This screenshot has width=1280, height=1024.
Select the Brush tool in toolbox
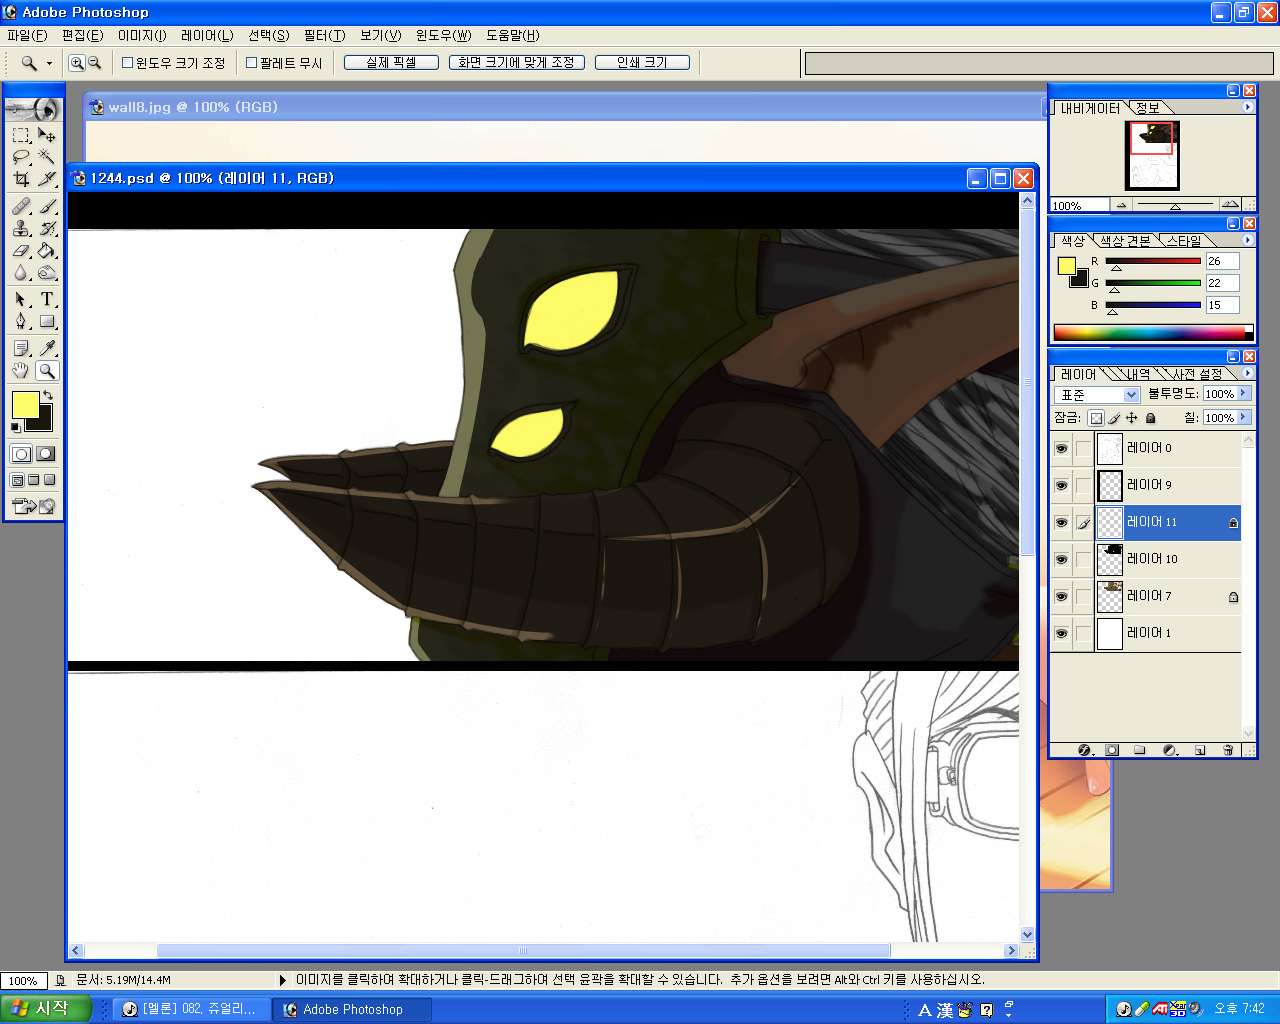coord(47,206)
